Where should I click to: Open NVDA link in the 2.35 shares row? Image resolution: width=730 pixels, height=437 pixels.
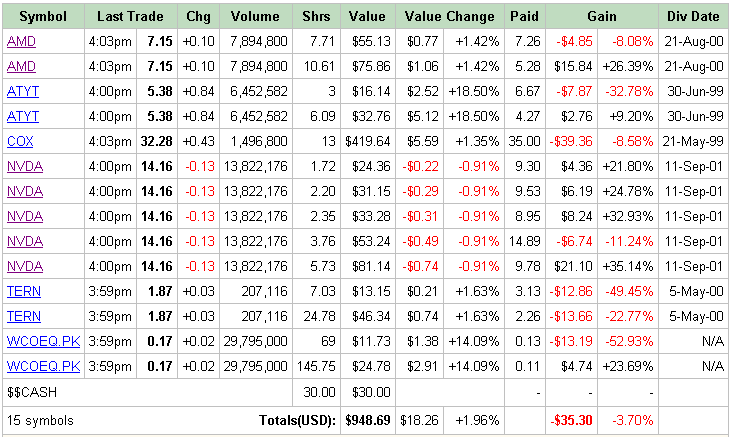coord(25,216)
